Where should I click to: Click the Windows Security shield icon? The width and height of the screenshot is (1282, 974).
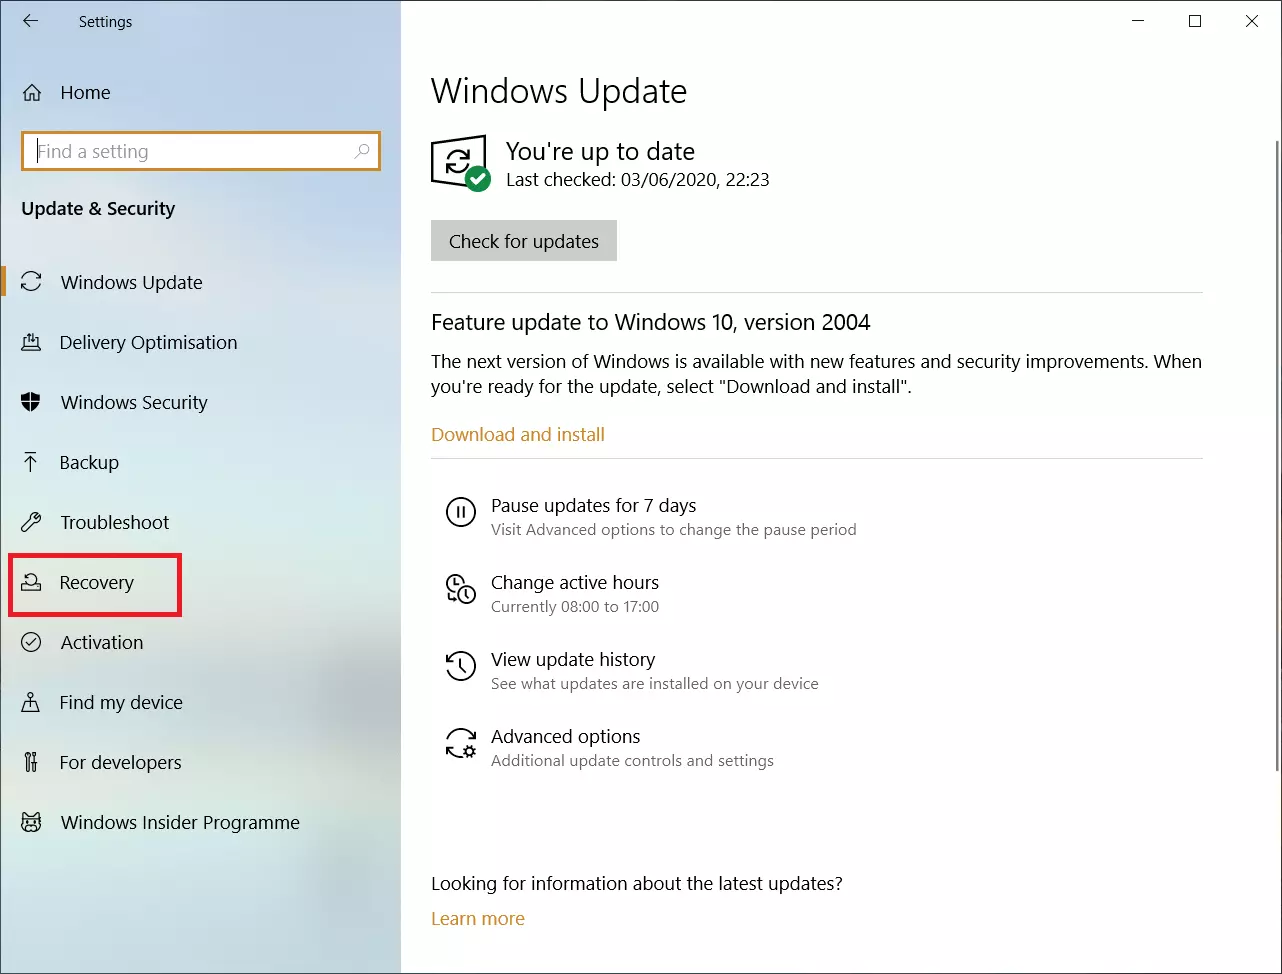[x=31, y=402]
